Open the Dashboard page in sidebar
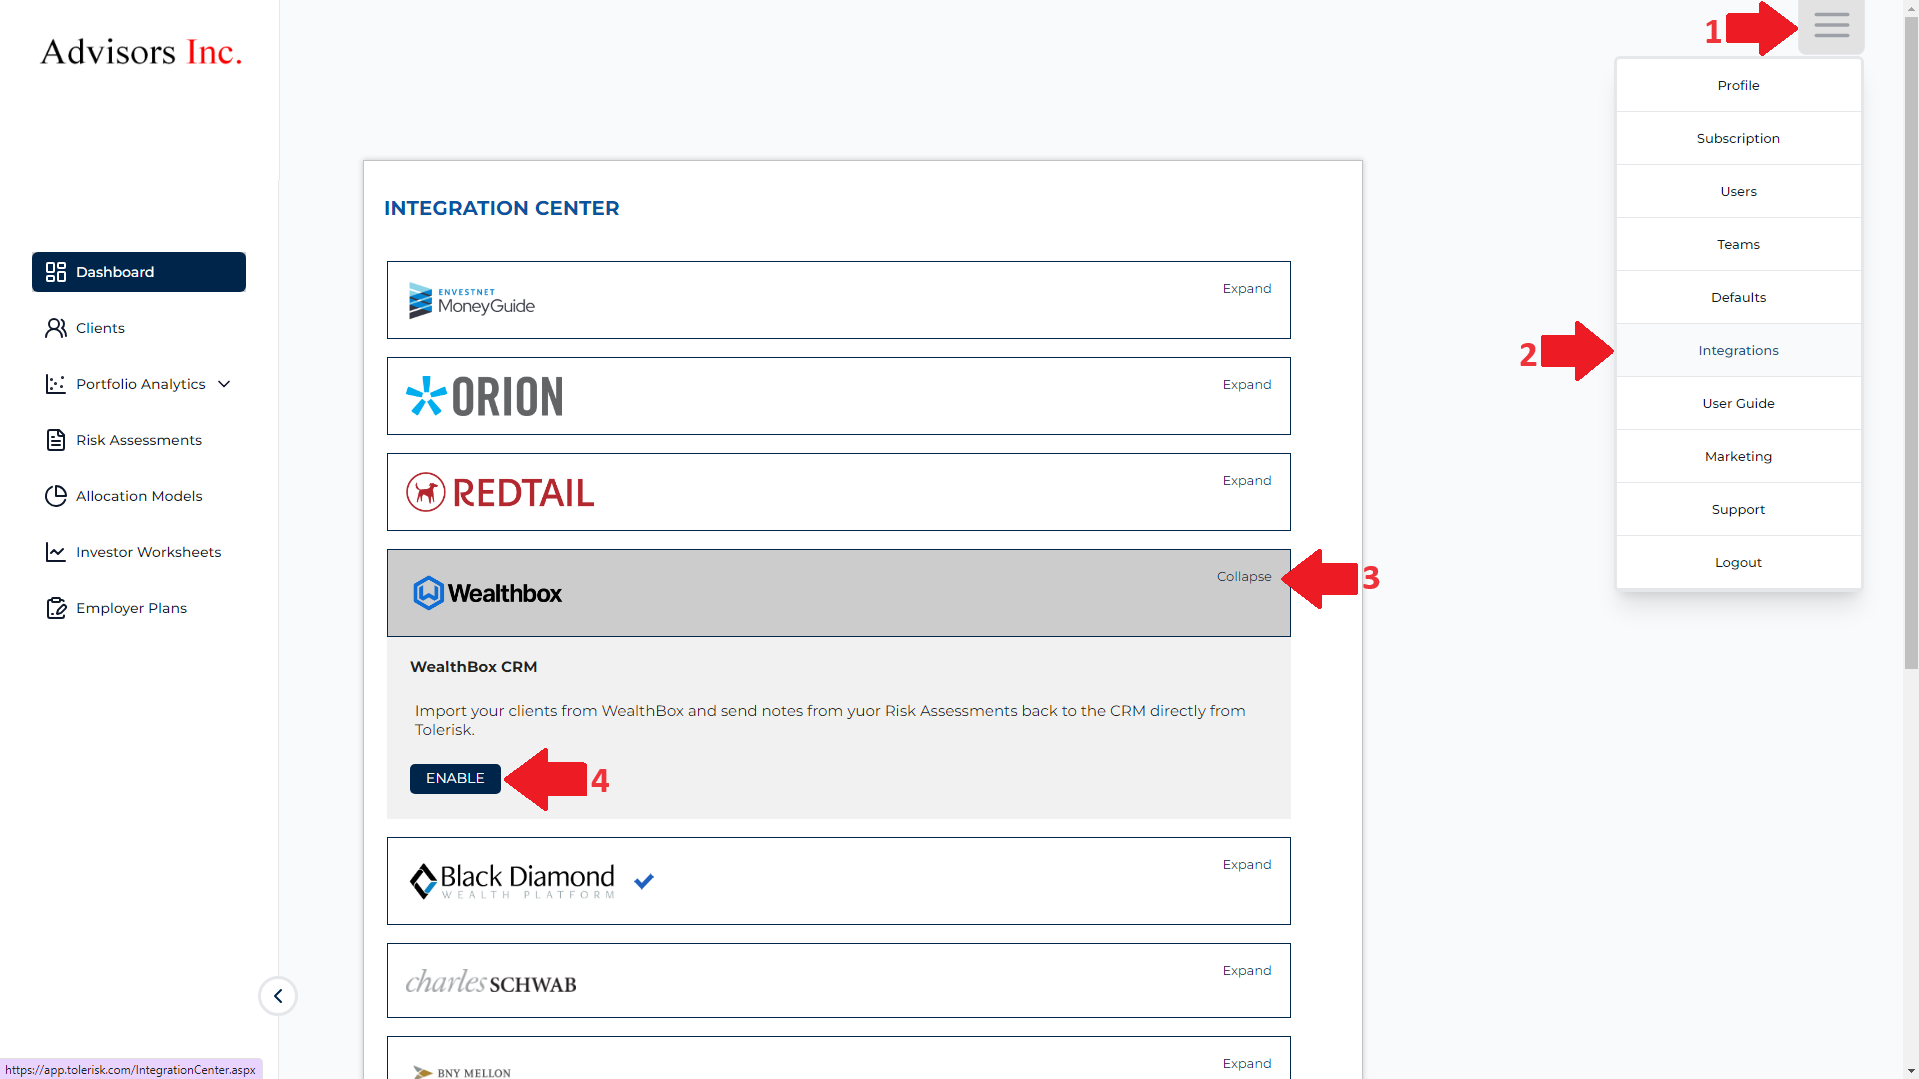 (139, 272)
